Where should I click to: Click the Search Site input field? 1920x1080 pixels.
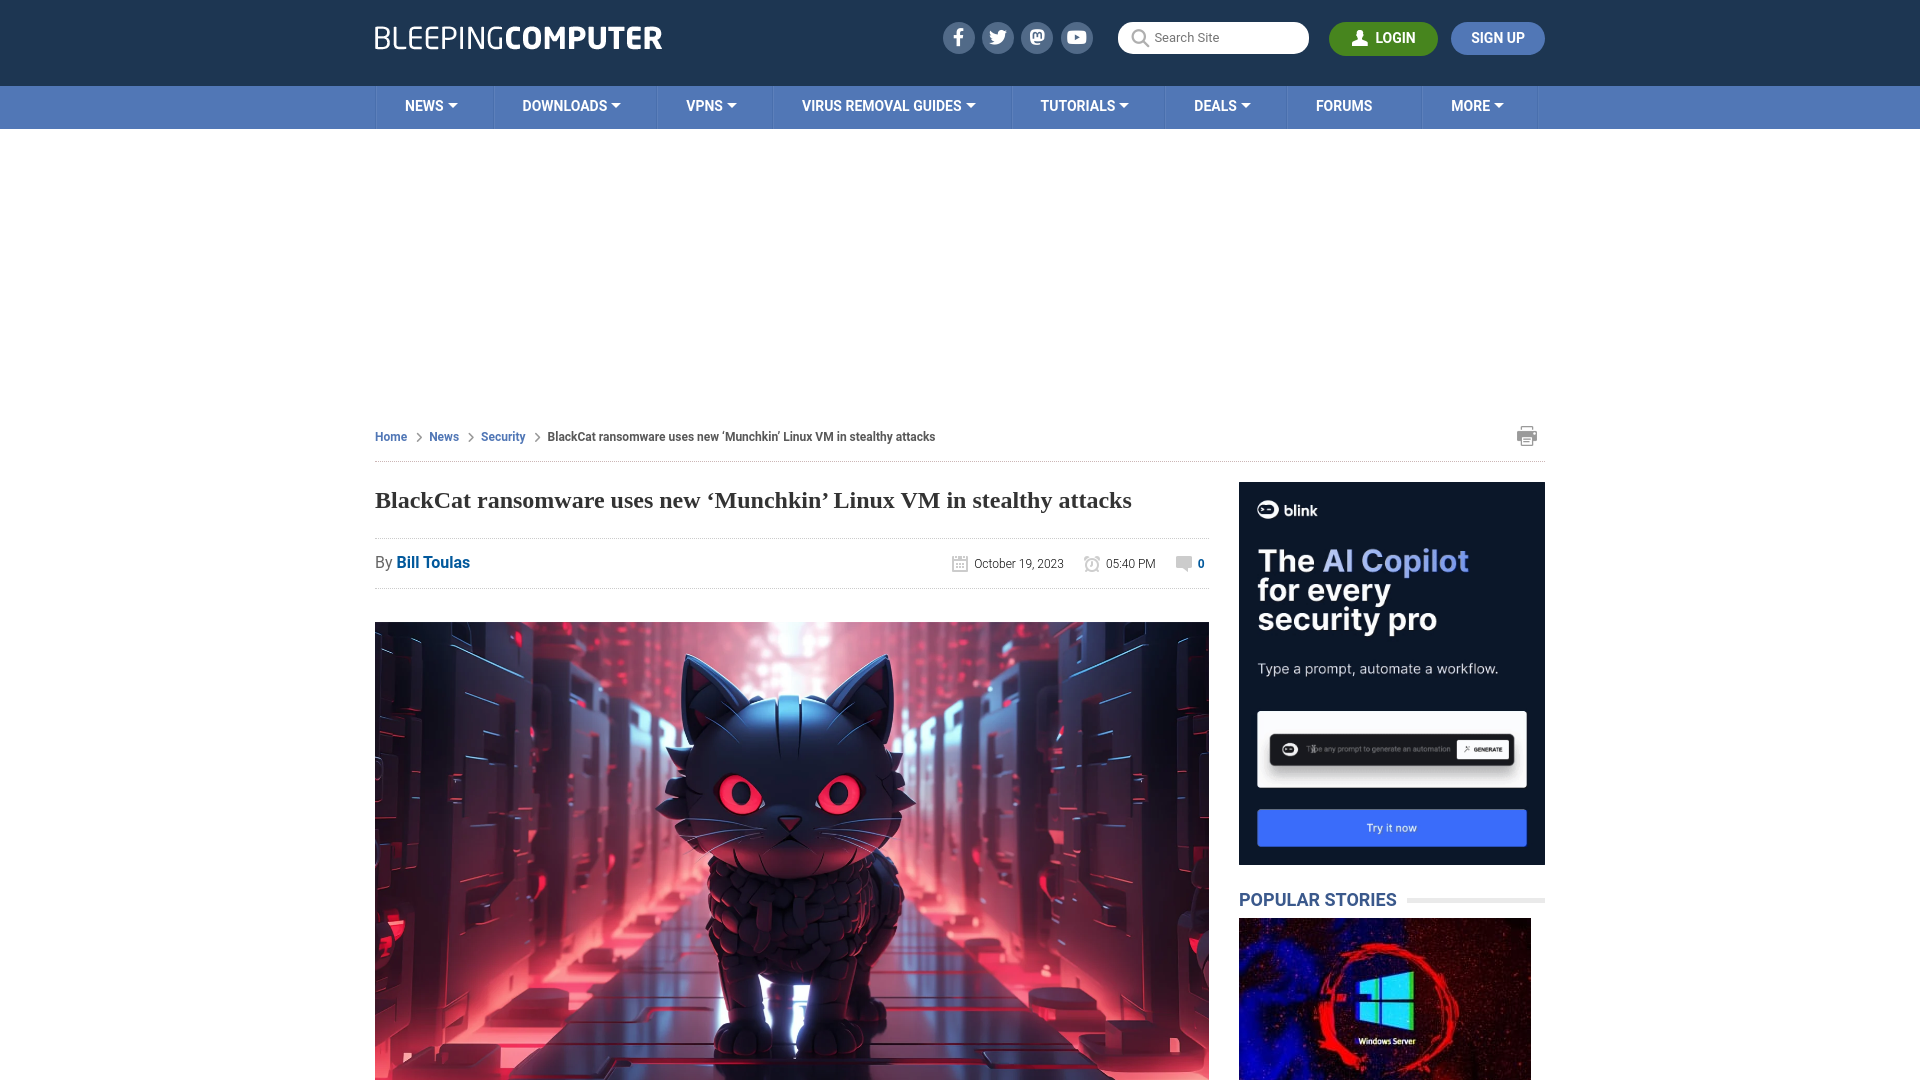pos(1213,37)
